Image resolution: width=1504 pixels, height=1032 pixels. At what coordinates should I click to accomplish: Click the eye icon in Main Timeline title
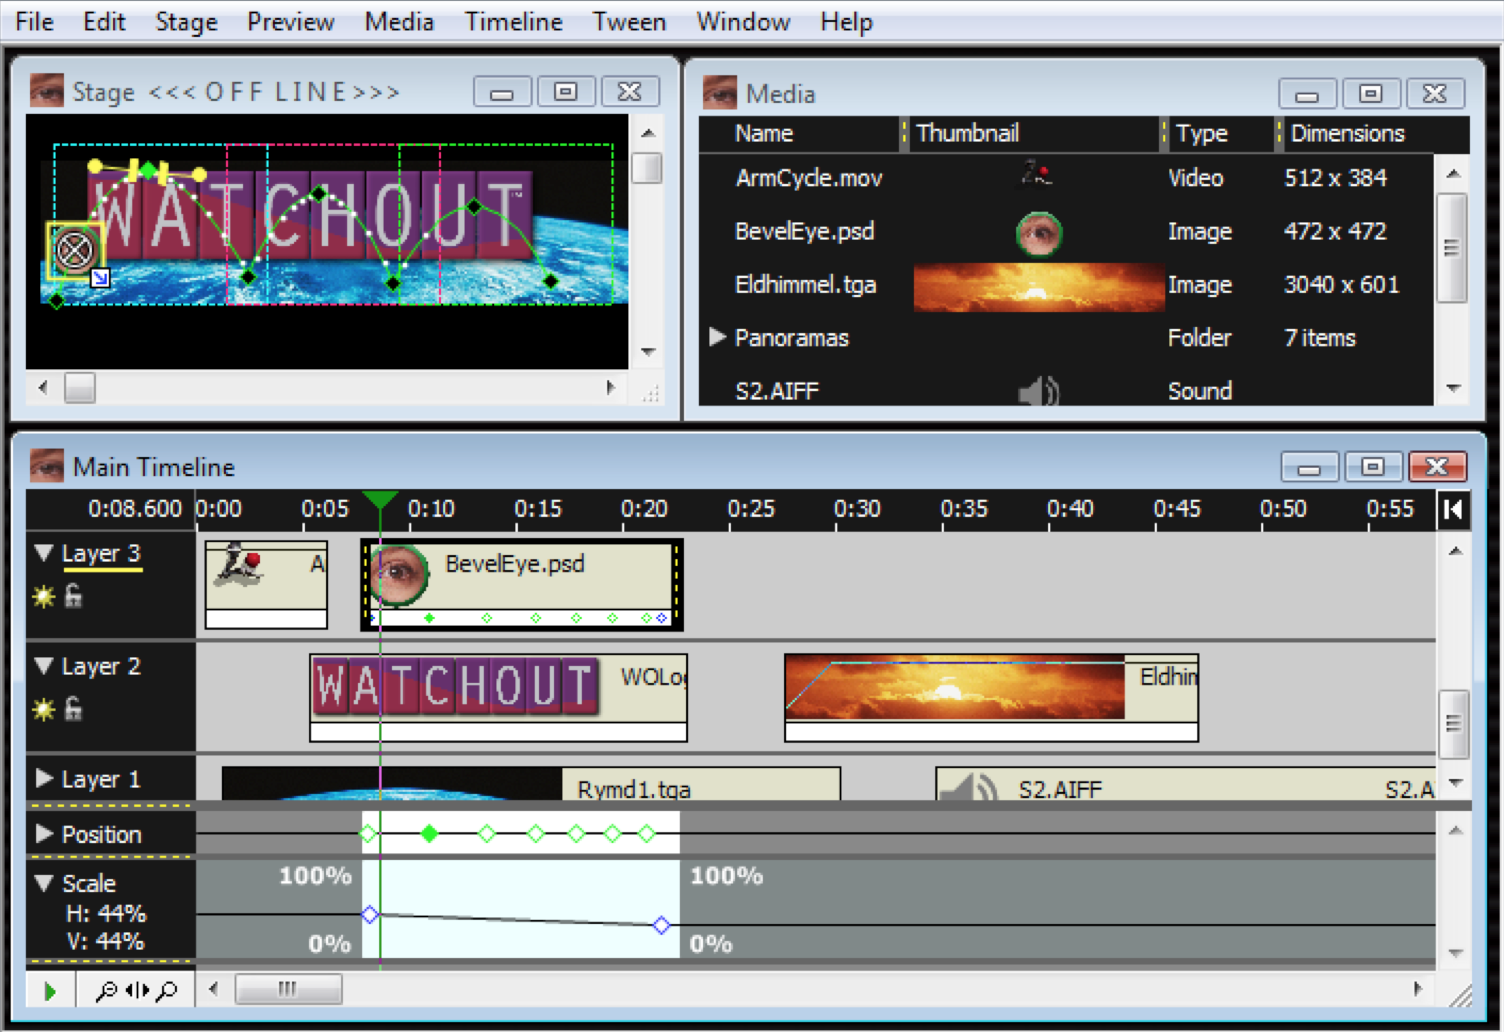[47, 466]
